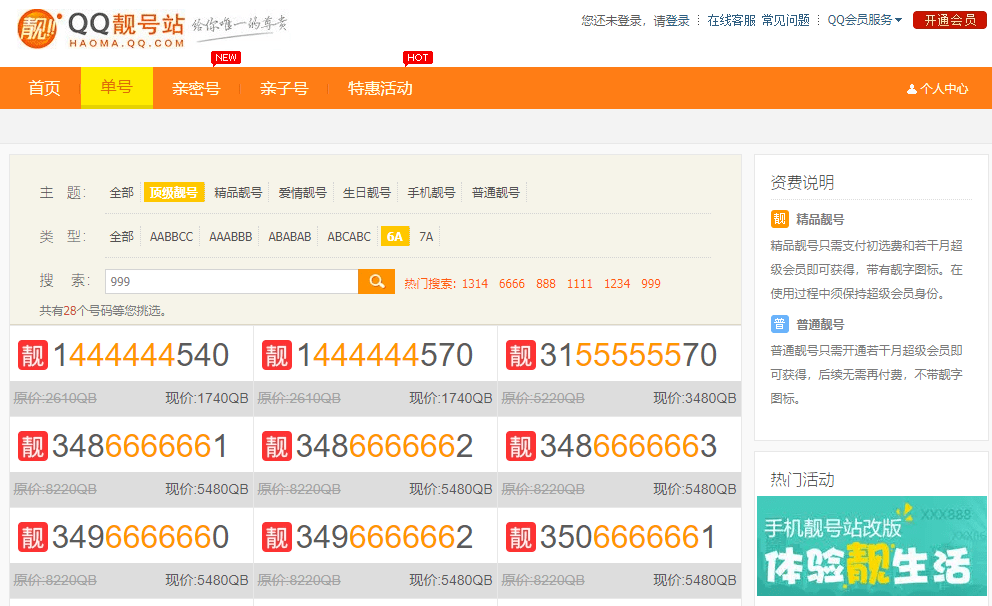
Task: Switch to the 亲密号 tab
Action: [x=196, y=88]
